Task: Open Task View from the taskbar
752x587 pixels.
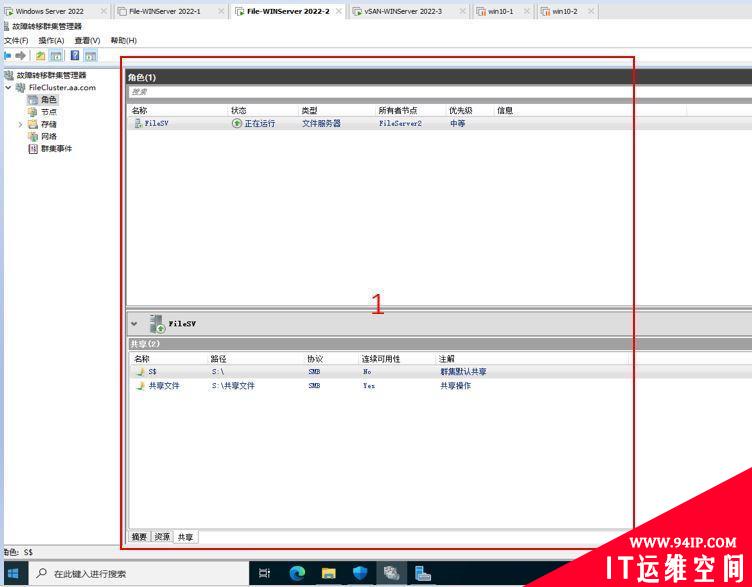Action: [264, 574]
